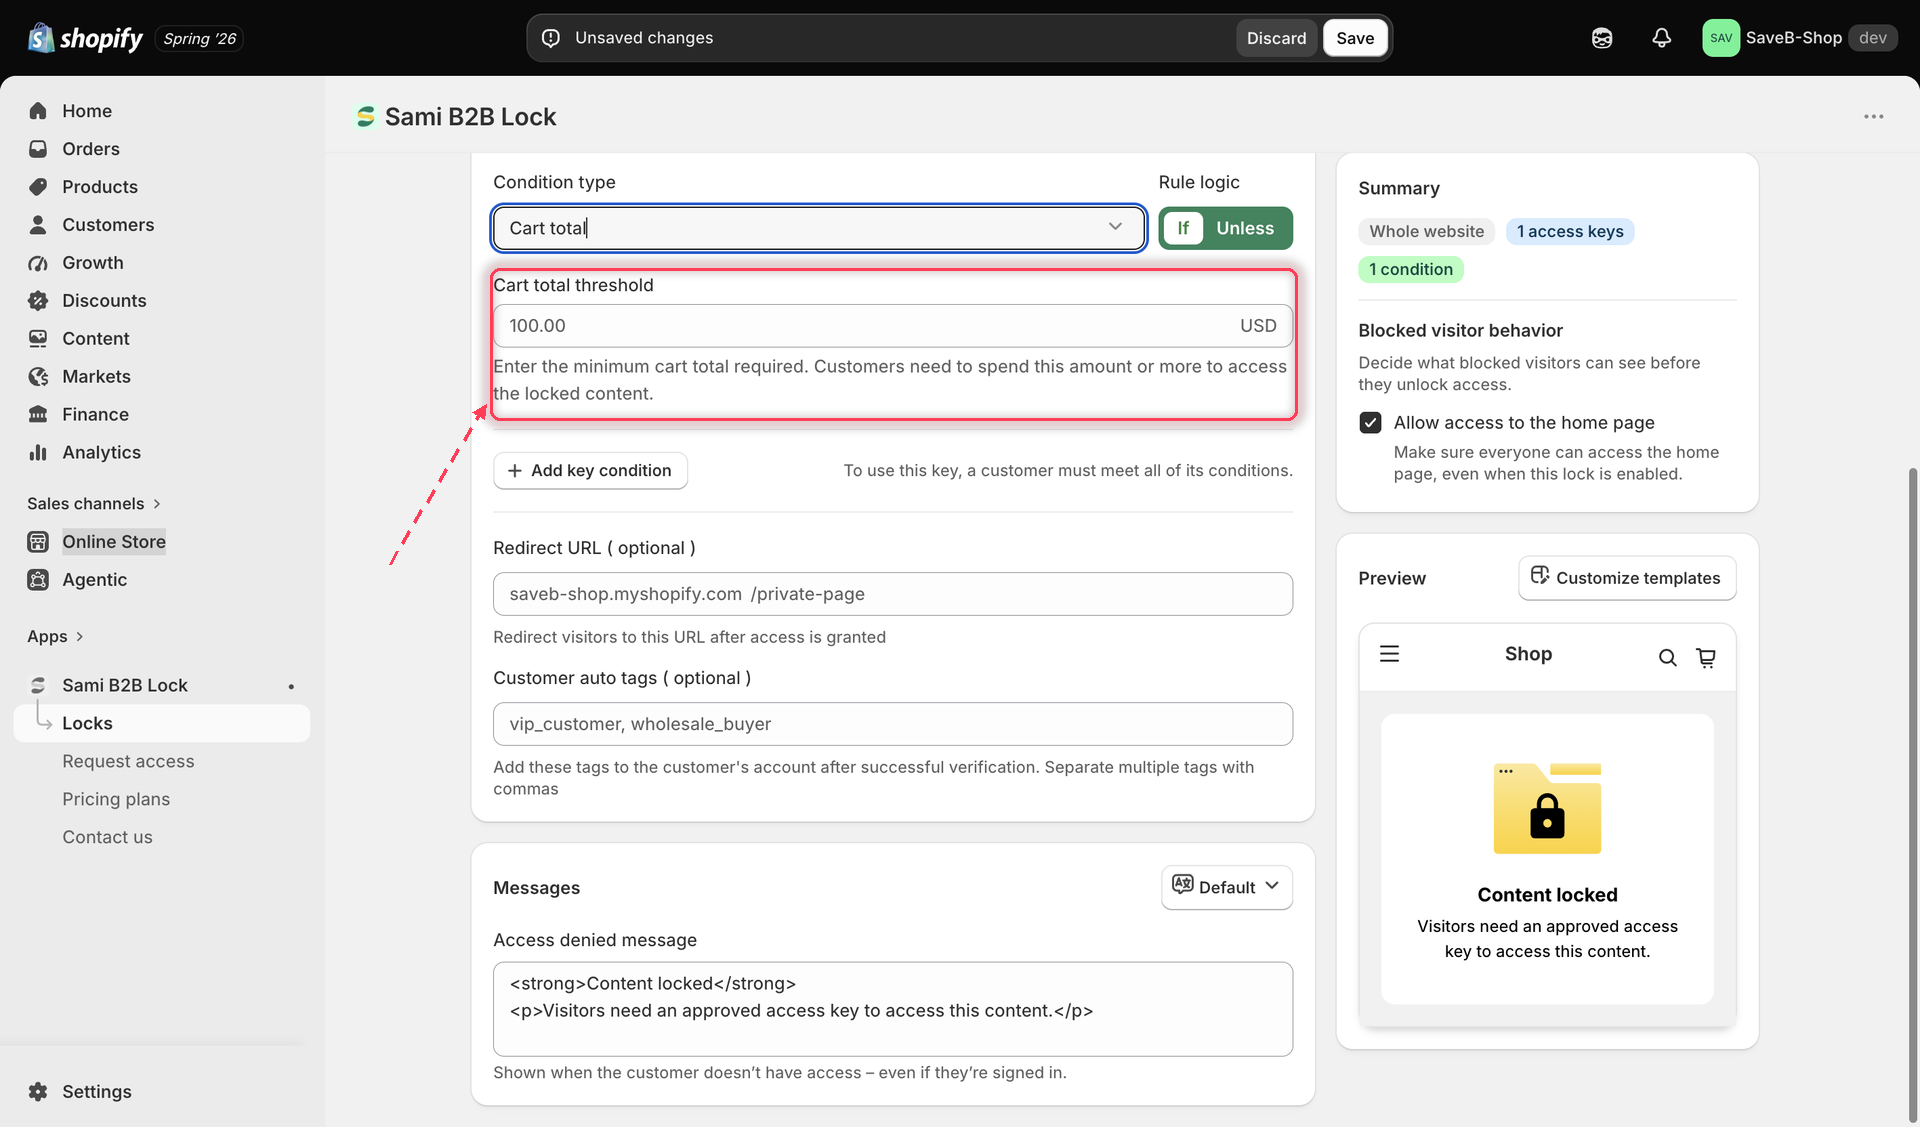The image size is (1920, 1127).
Task: Click the Growth gauge icon
Action: [x=38, y=263]
